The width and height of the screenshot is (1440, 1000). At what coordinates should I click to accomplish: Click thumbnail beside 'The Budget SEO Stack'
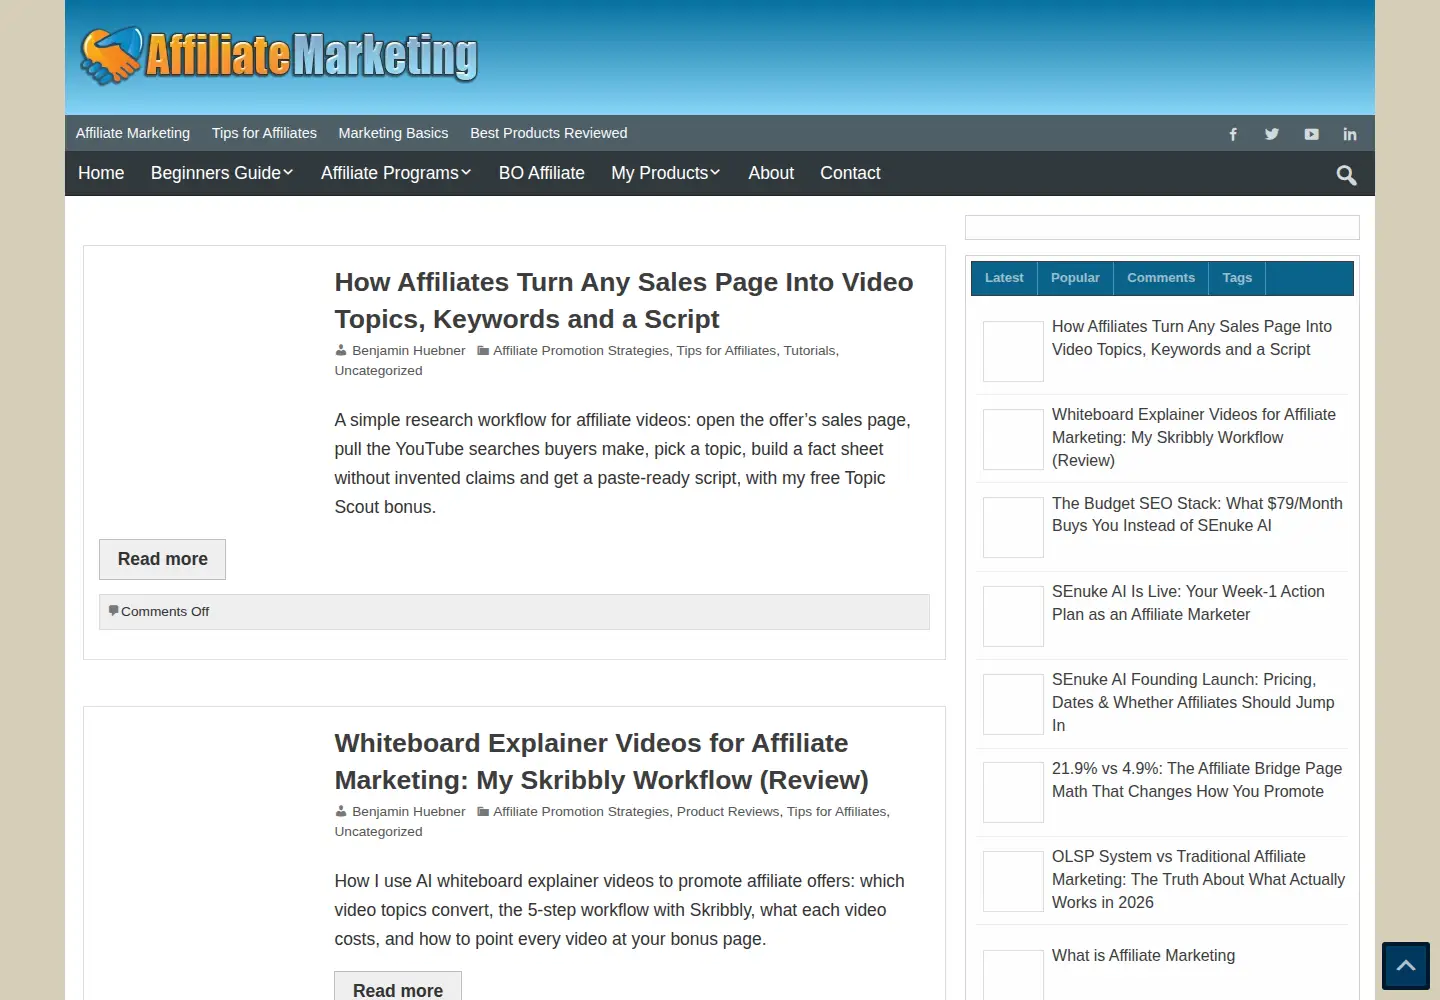(x=1013, y=527)
